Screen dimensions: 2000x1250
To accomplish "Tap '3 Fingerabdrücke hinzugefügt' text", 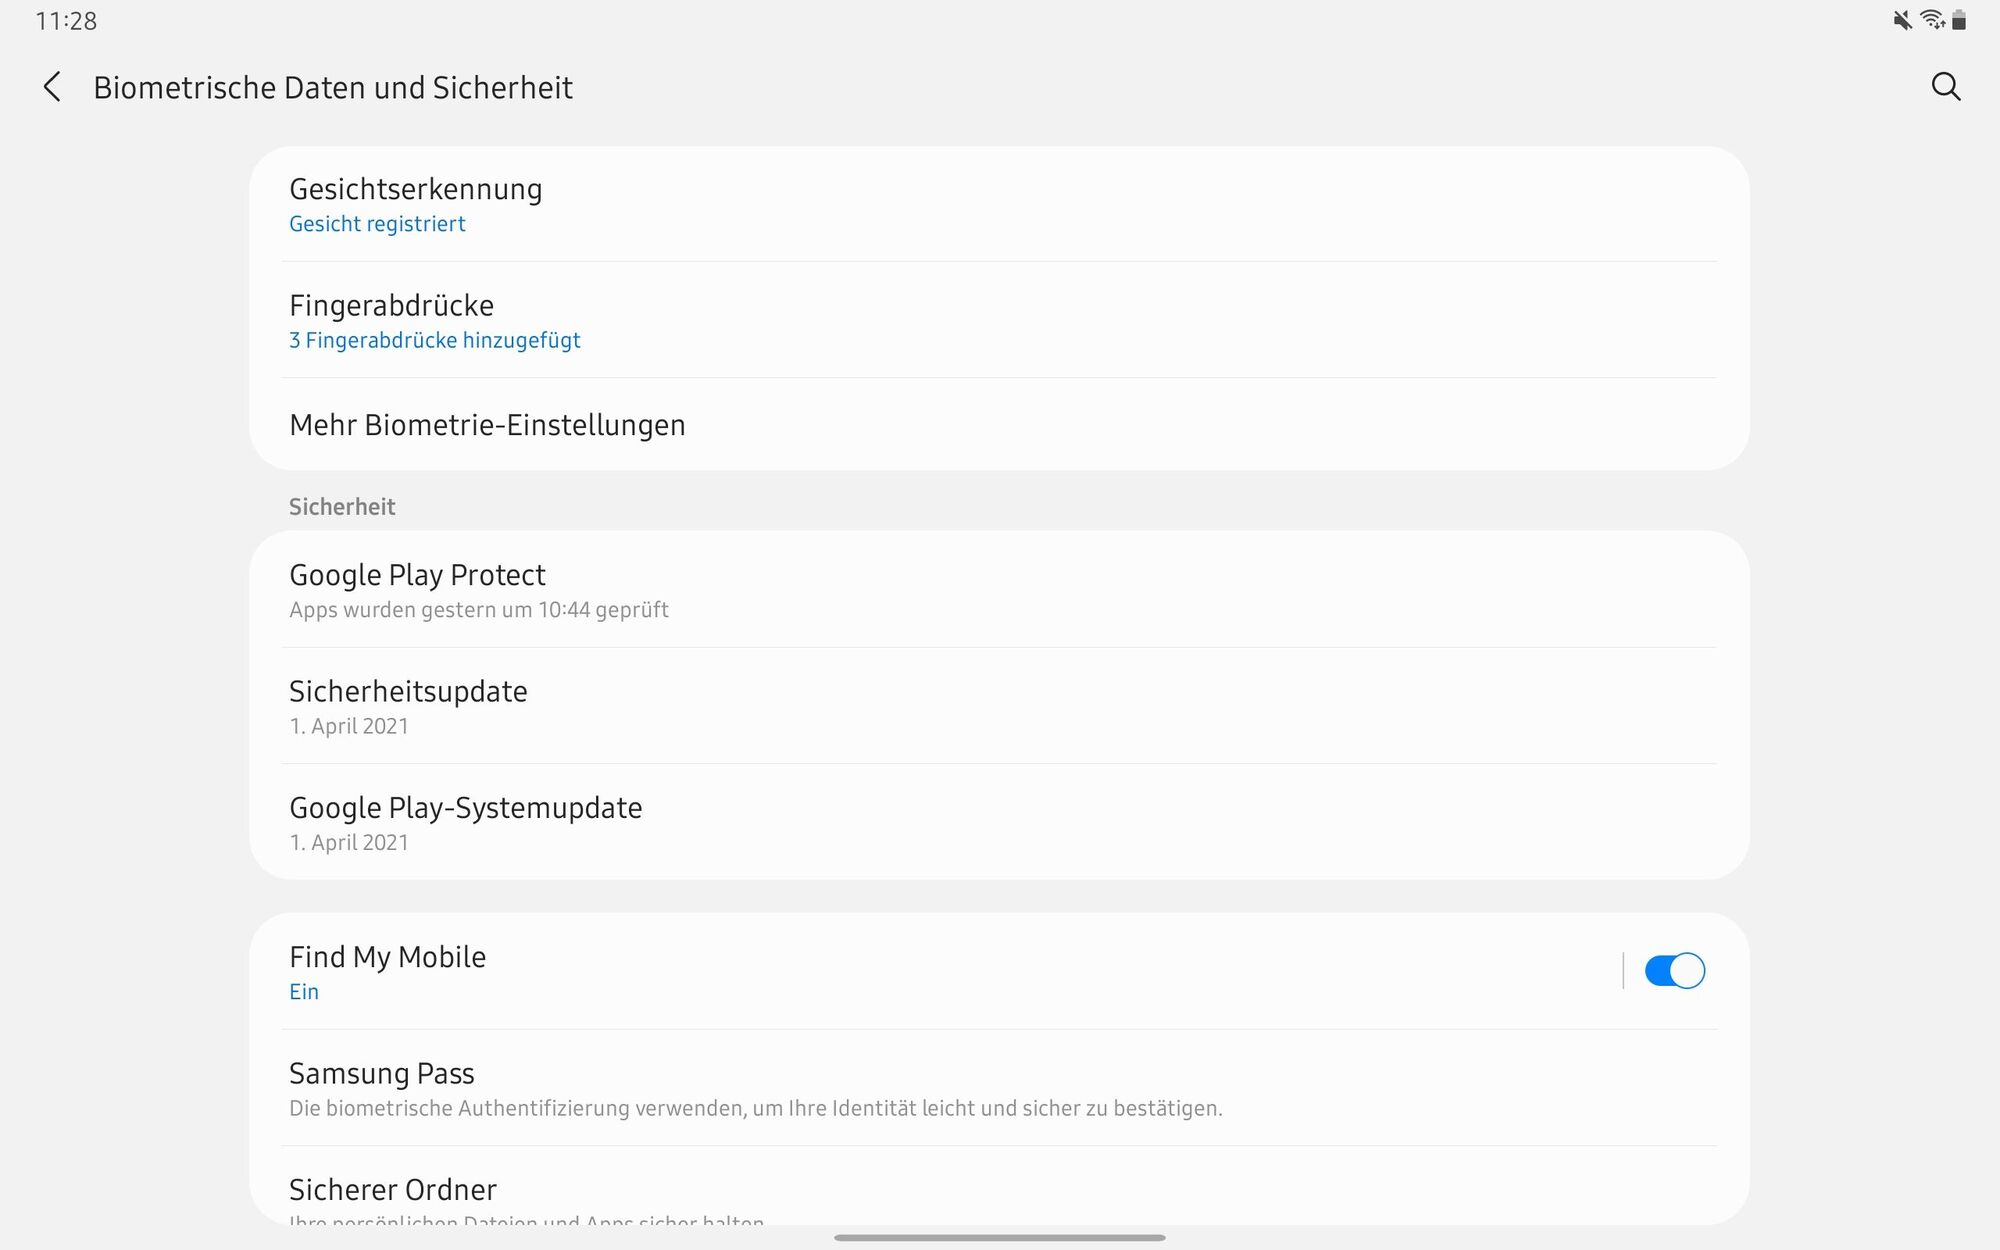I will point(434,340).
